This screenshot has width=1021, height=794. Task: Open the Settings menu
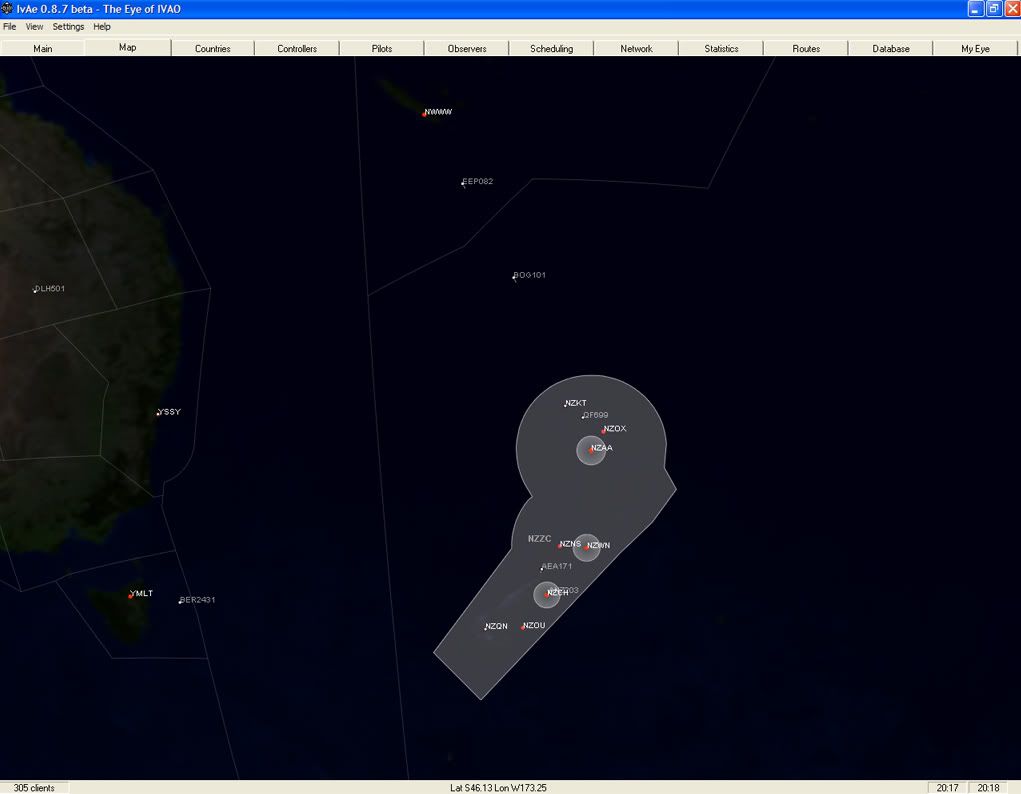pyautogui.click(x=68, y=27)
